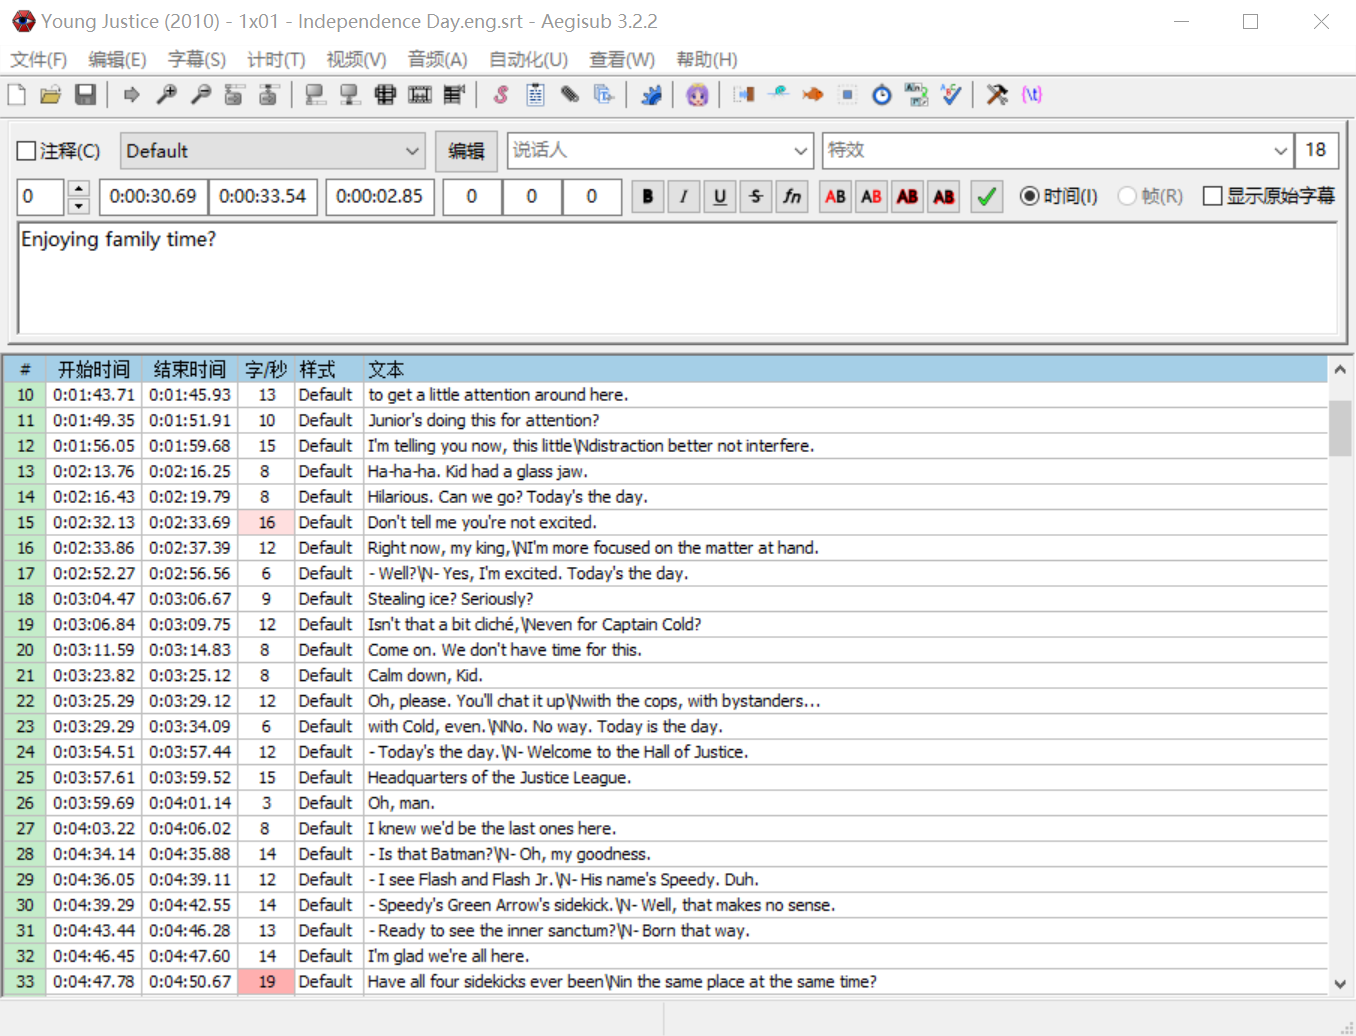
Task: Toggle strikethrough S formatting button
Action: click(x=756, y=197)
